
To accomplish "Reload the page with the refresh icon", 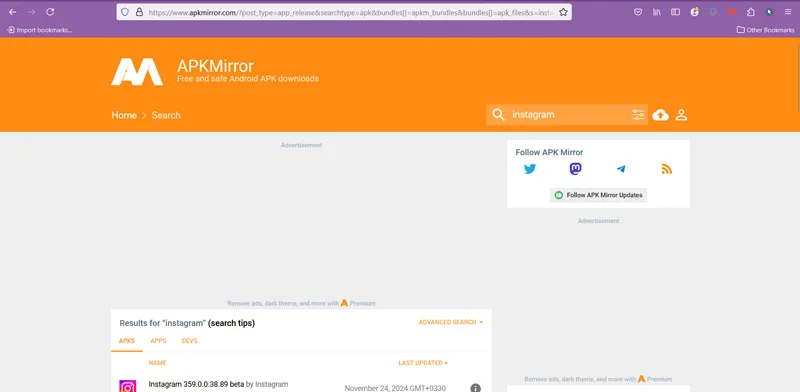I will pos(50,12).
